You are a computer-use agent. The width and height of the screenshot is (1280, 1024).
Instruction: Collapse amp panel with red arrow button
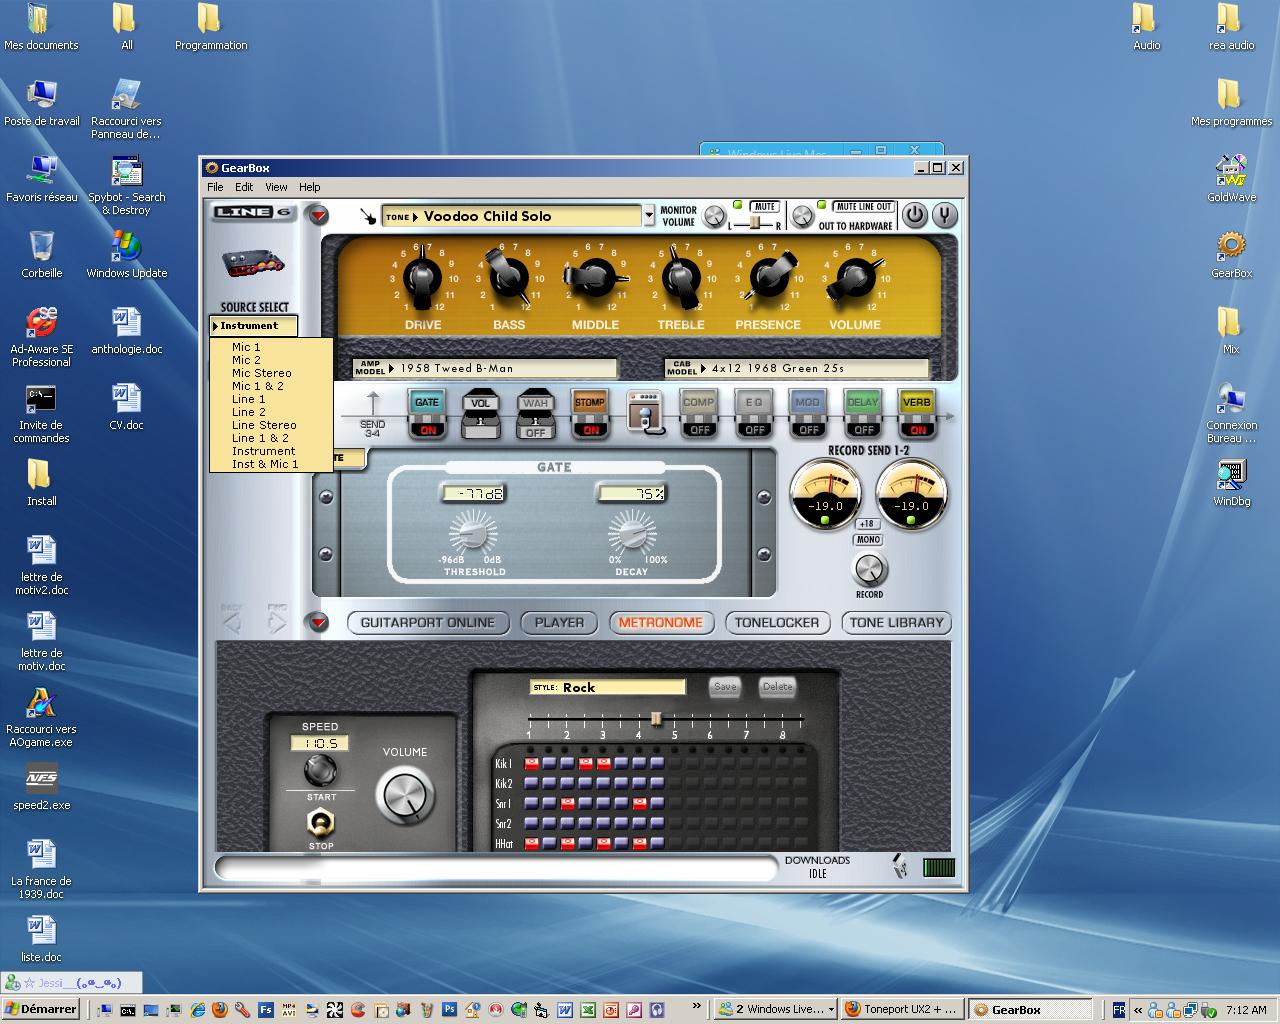point(317,215)
